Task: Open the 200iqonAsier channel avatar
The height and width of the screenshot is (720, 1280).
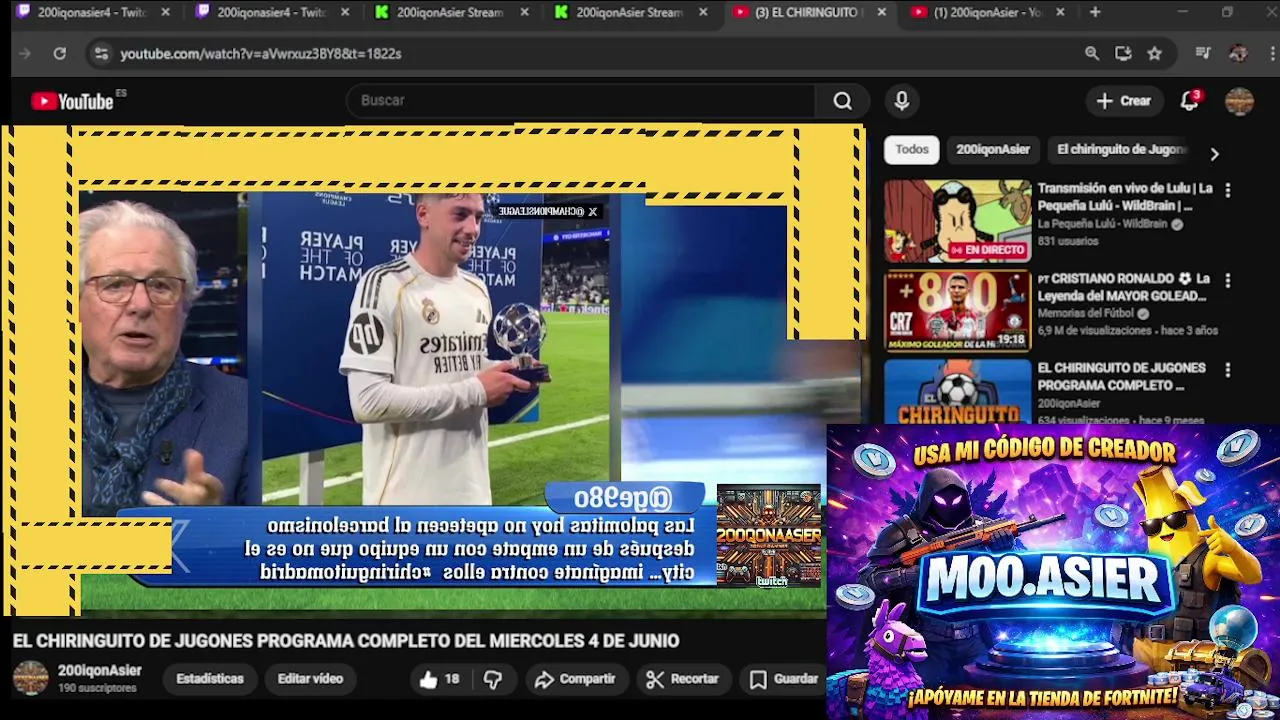Action: (30, 678)
